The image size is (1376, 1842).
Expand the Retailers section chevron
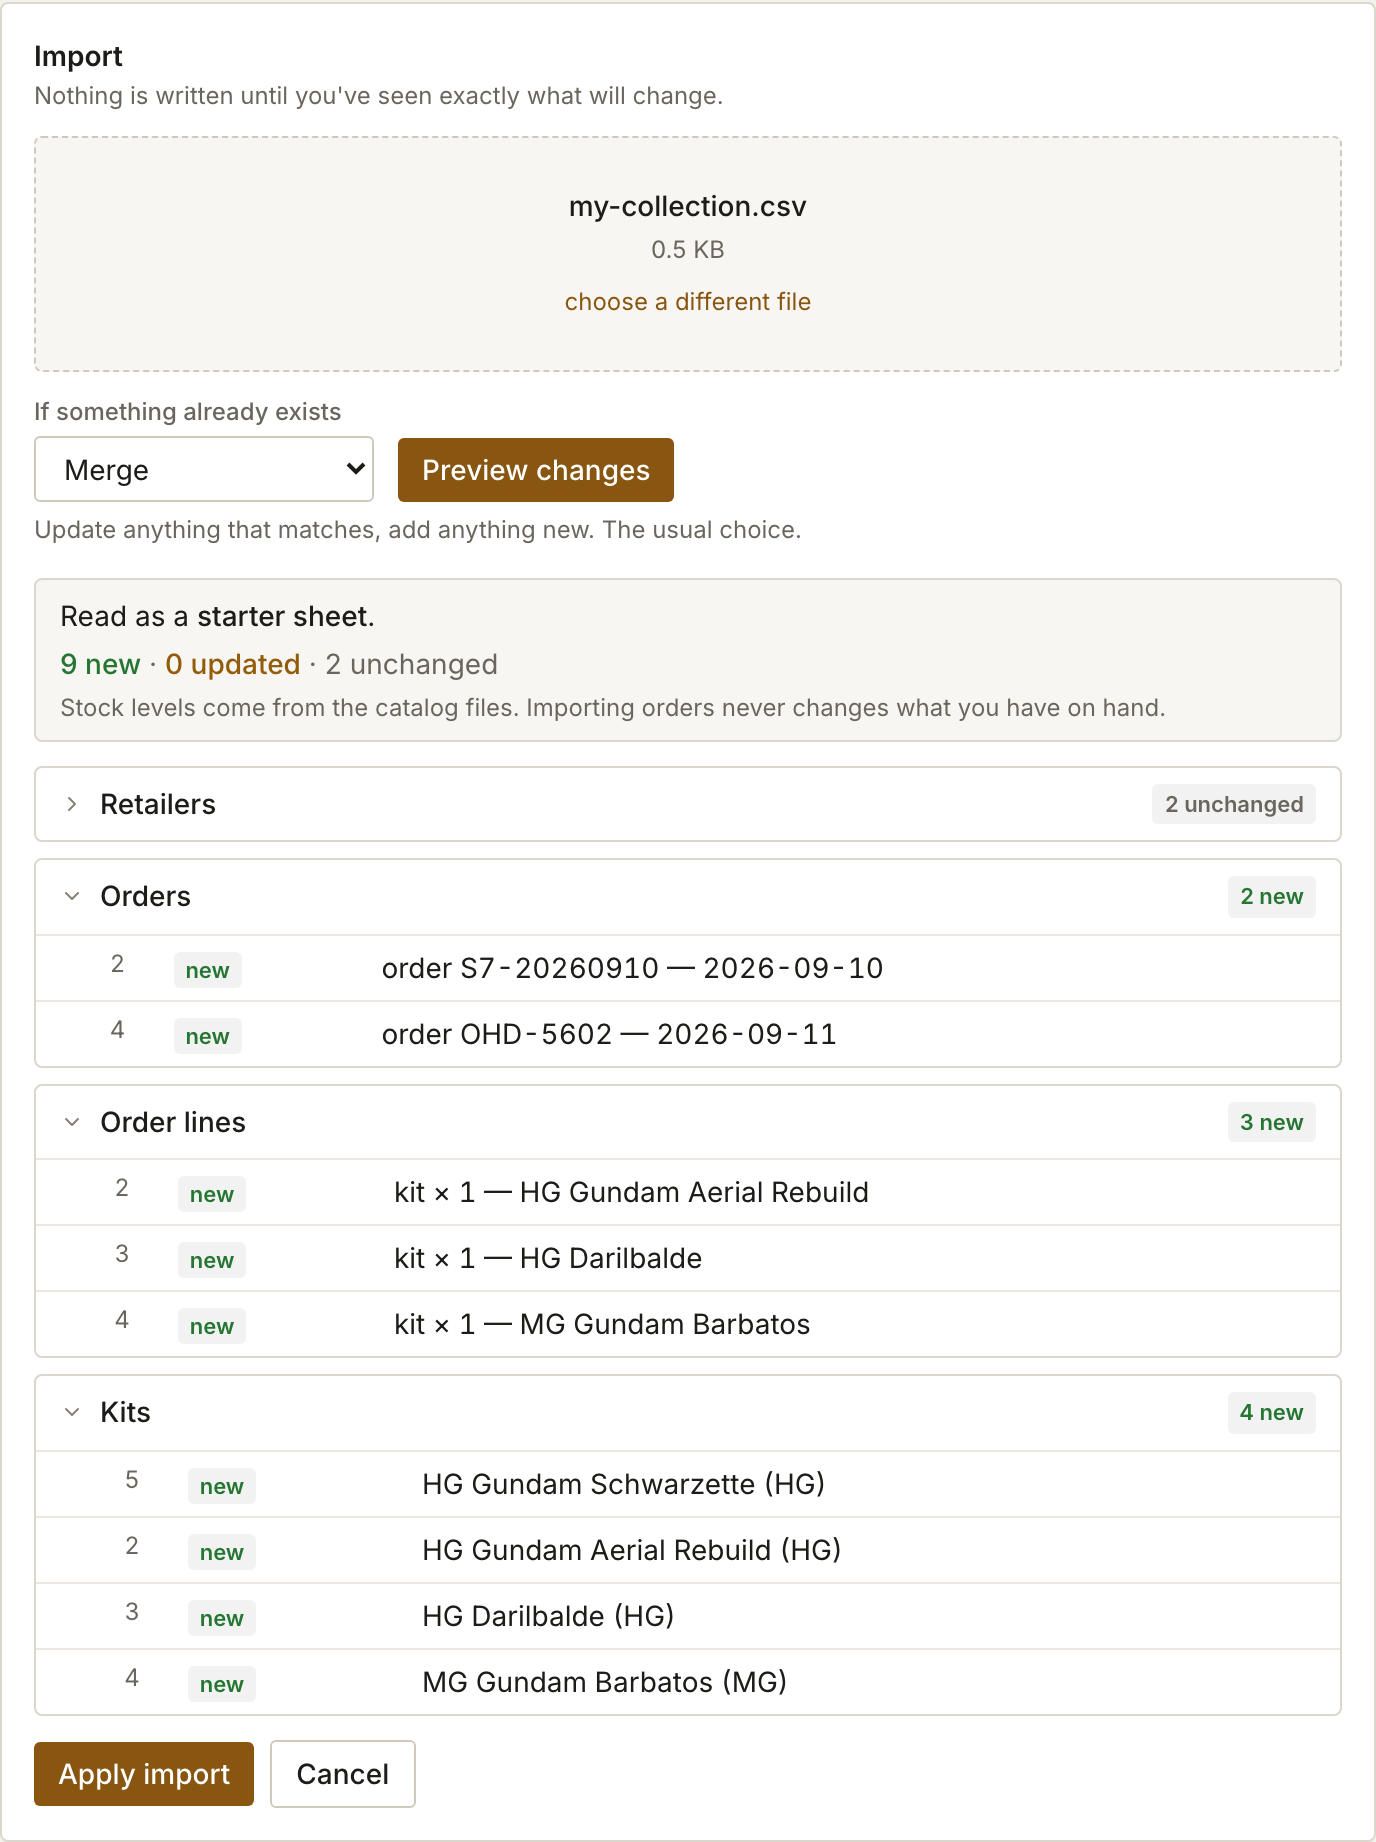tap(71, 804)
